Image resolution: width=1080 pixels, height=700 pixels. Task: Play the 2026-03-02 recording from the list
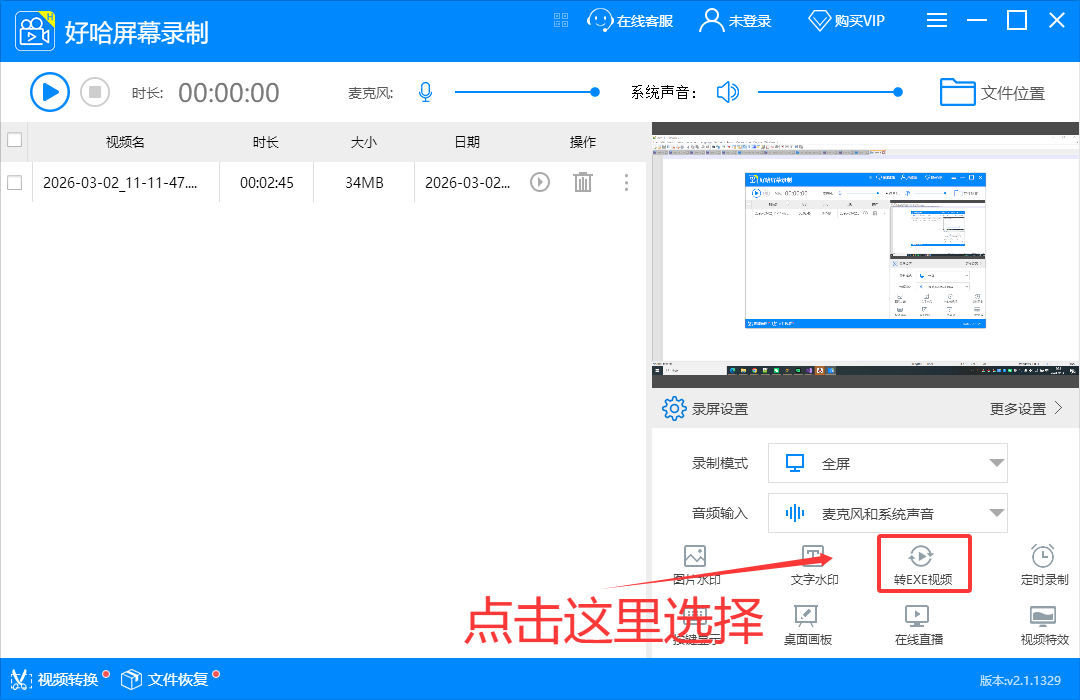[539, 182]
